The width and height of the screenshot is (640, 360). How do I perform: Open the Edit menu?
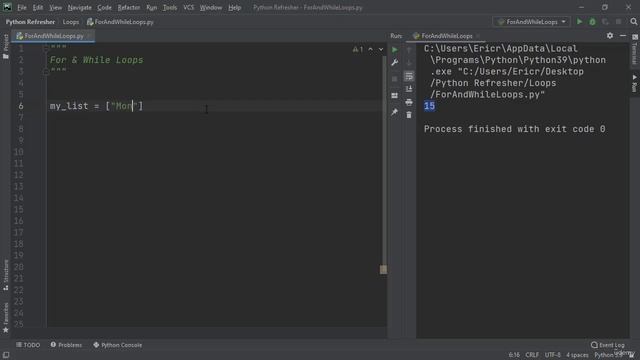(x=38, y=7)
